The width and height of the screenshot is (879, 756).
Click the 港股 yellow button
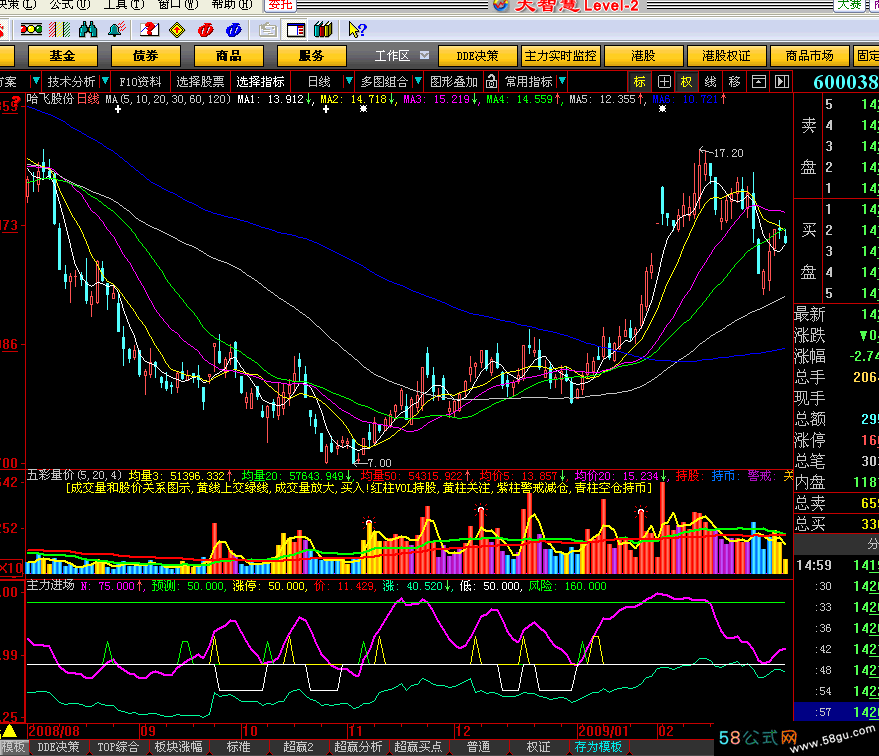(644, 55)
